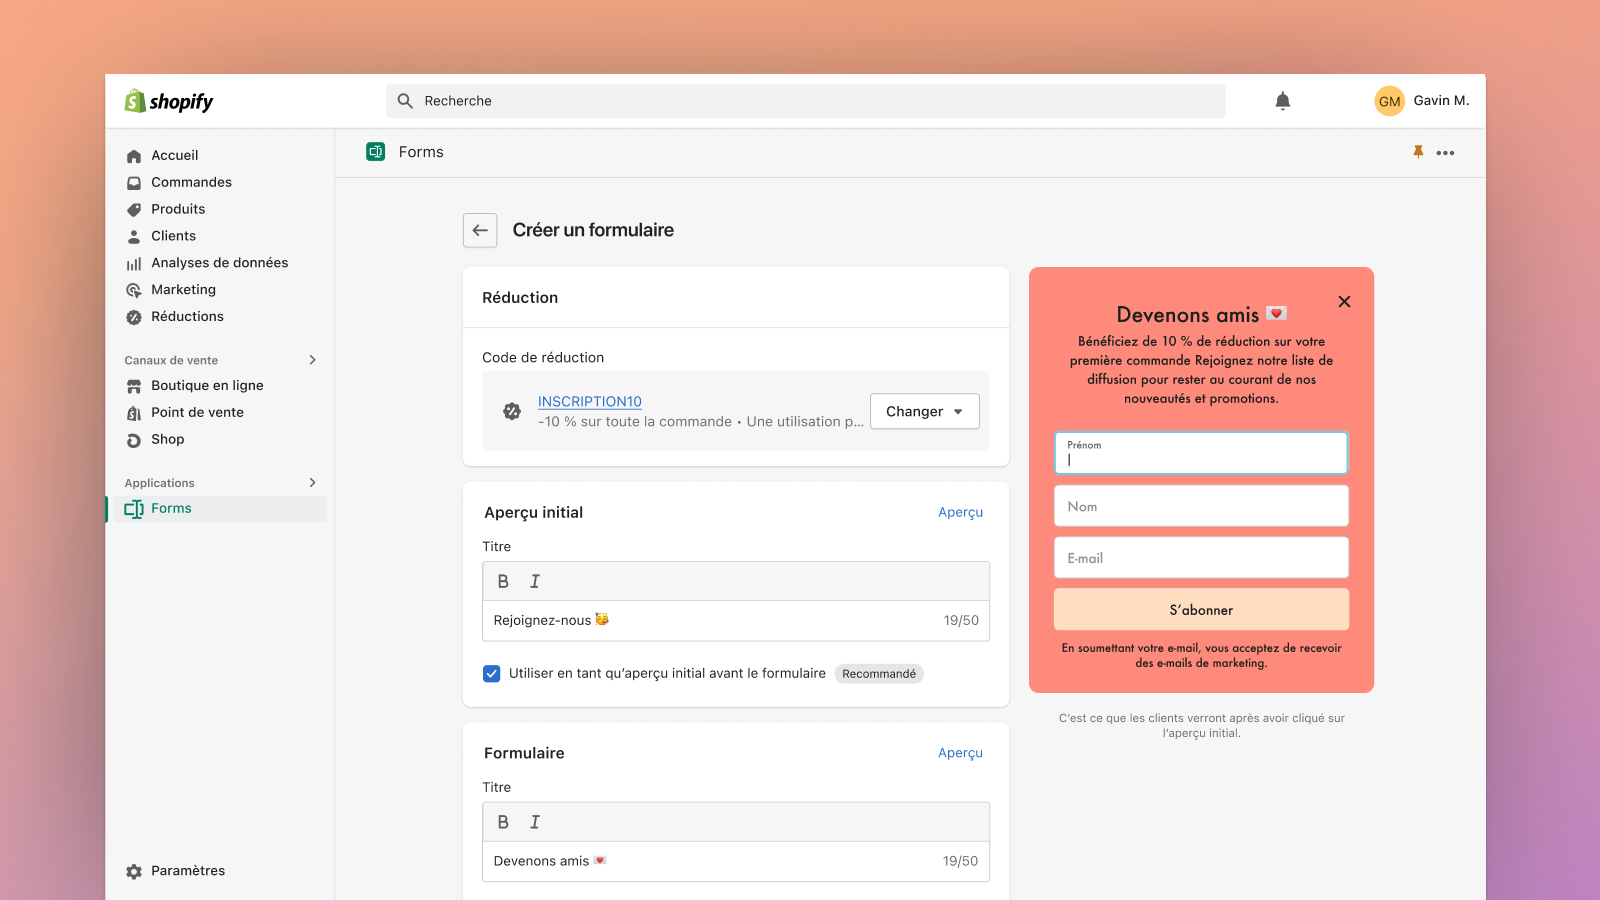Apply italic in Formulaire title
Viewport: 1600px width, 900px height.
click(x=535, y=822)
